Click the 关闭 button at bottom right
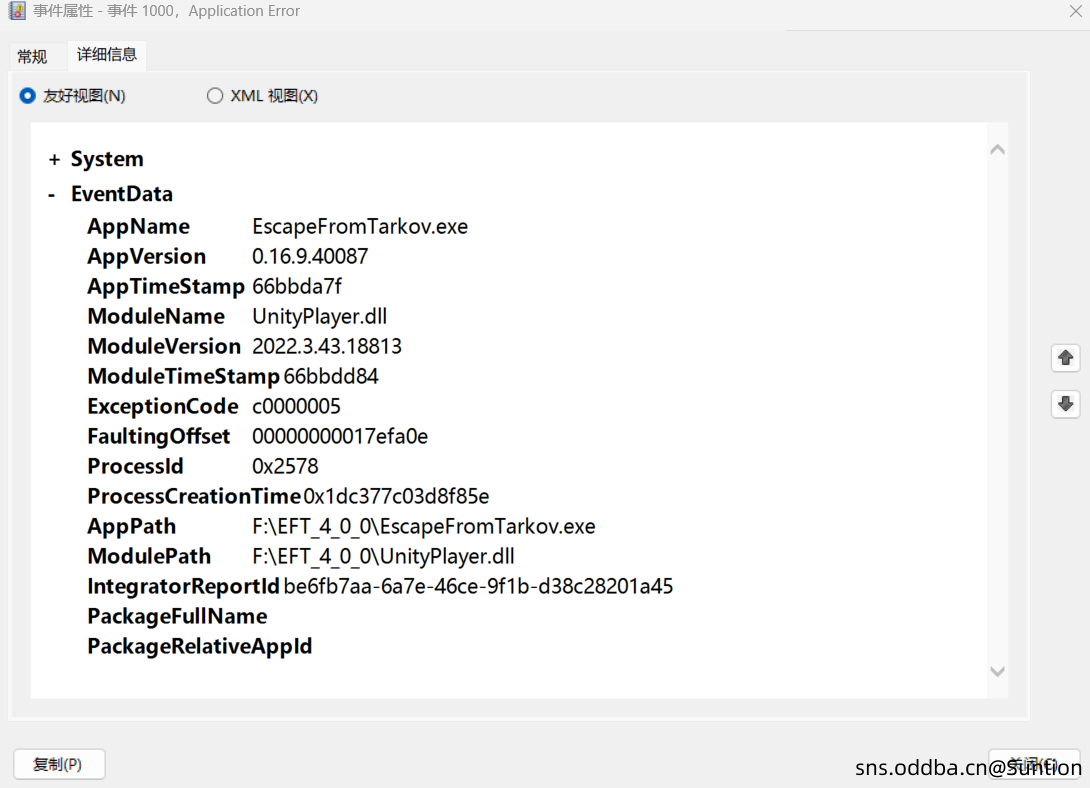 tap(1033, 764)
